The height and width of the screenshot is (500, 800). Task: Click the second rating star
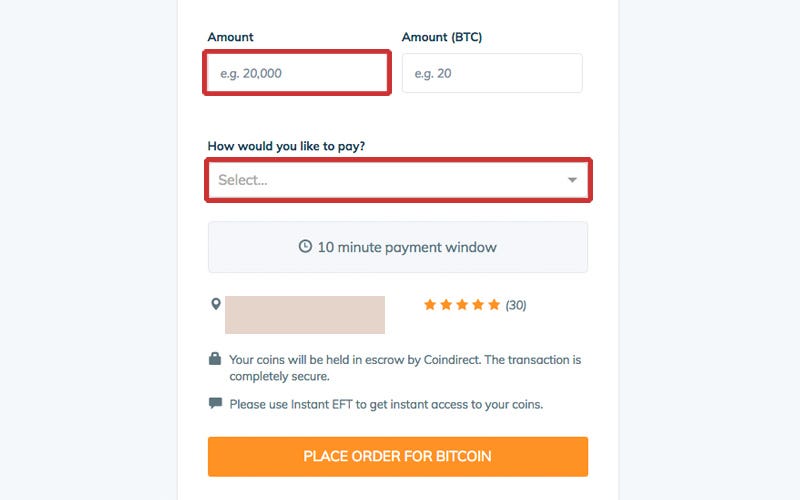[446, 305]
